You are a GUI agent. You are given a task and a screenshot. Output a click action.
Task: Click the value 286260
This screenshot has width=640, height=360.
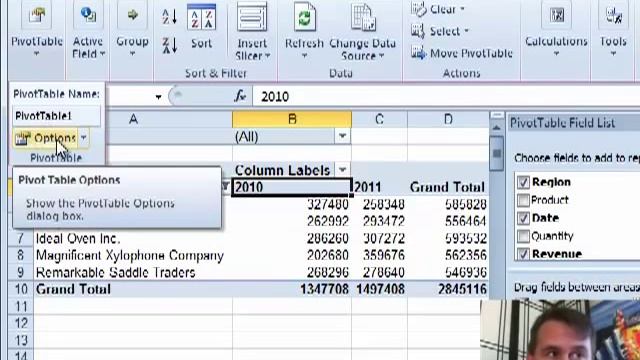click(x=328, y=238)
